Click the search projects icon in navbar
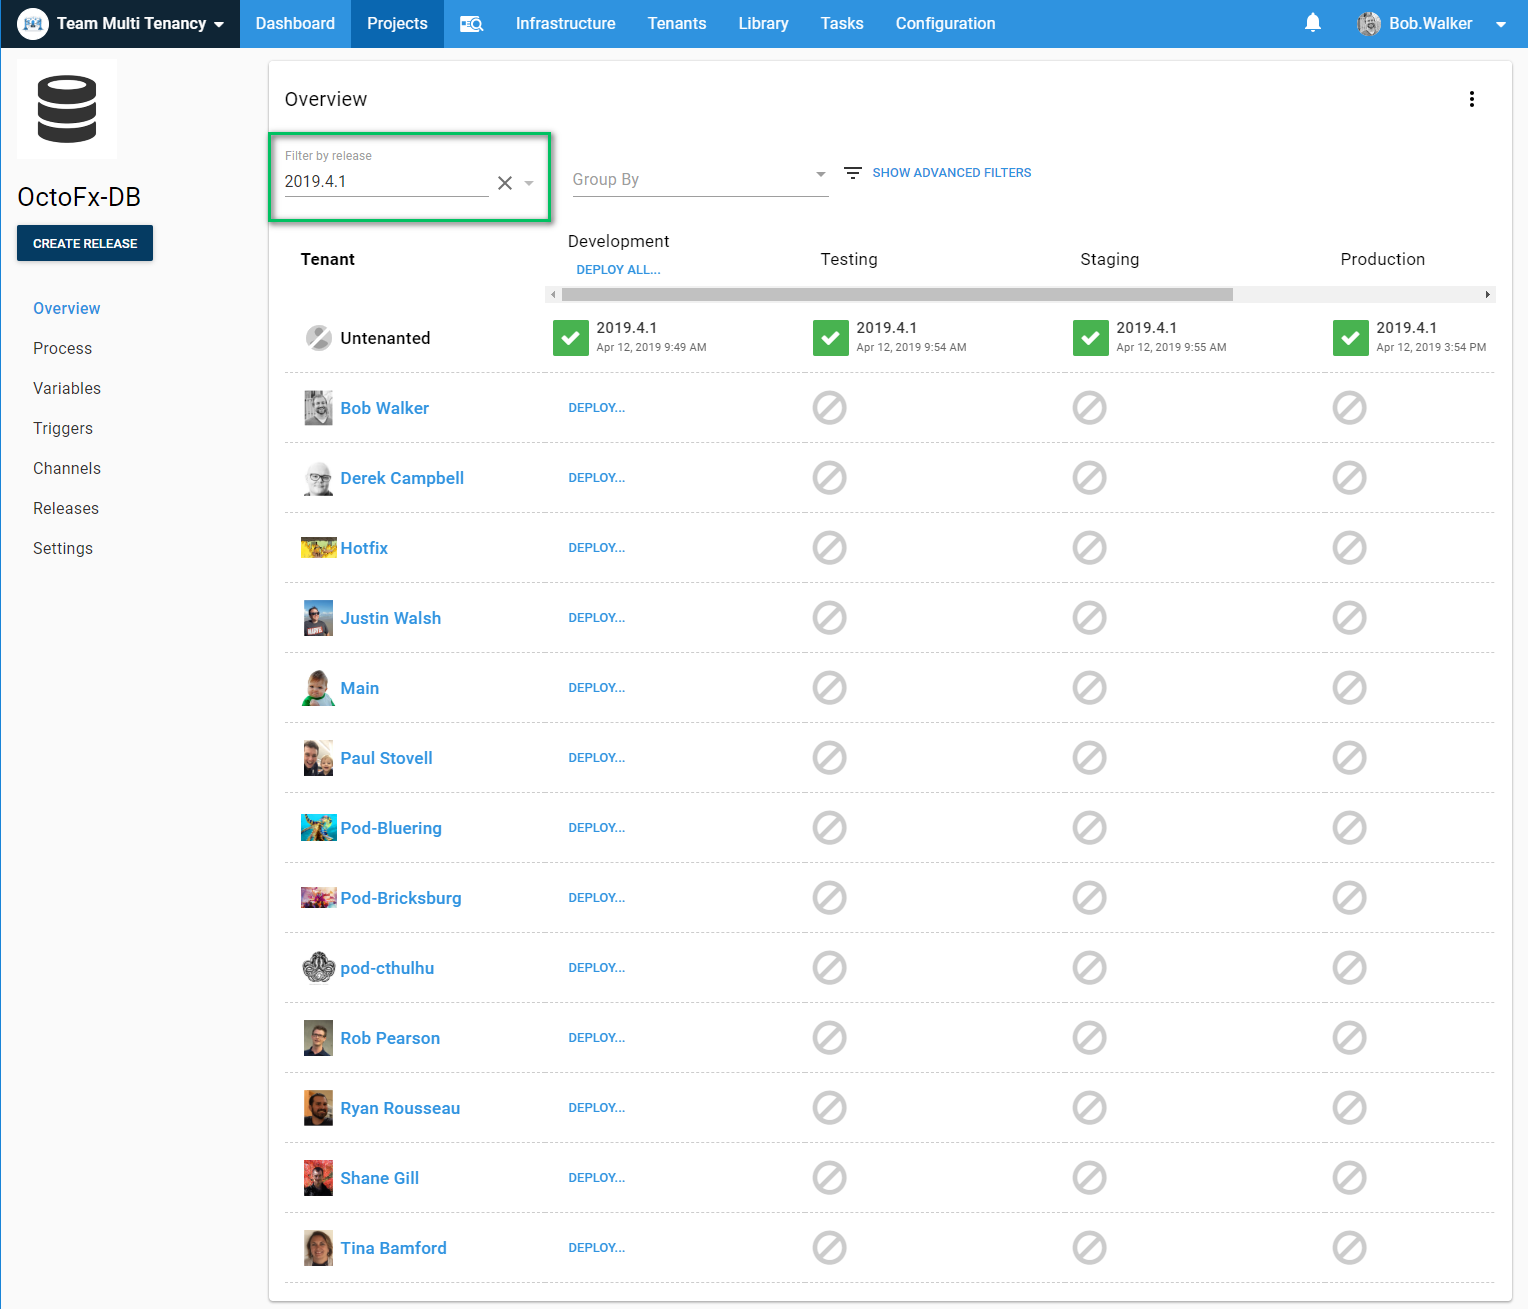 (471, 24)
